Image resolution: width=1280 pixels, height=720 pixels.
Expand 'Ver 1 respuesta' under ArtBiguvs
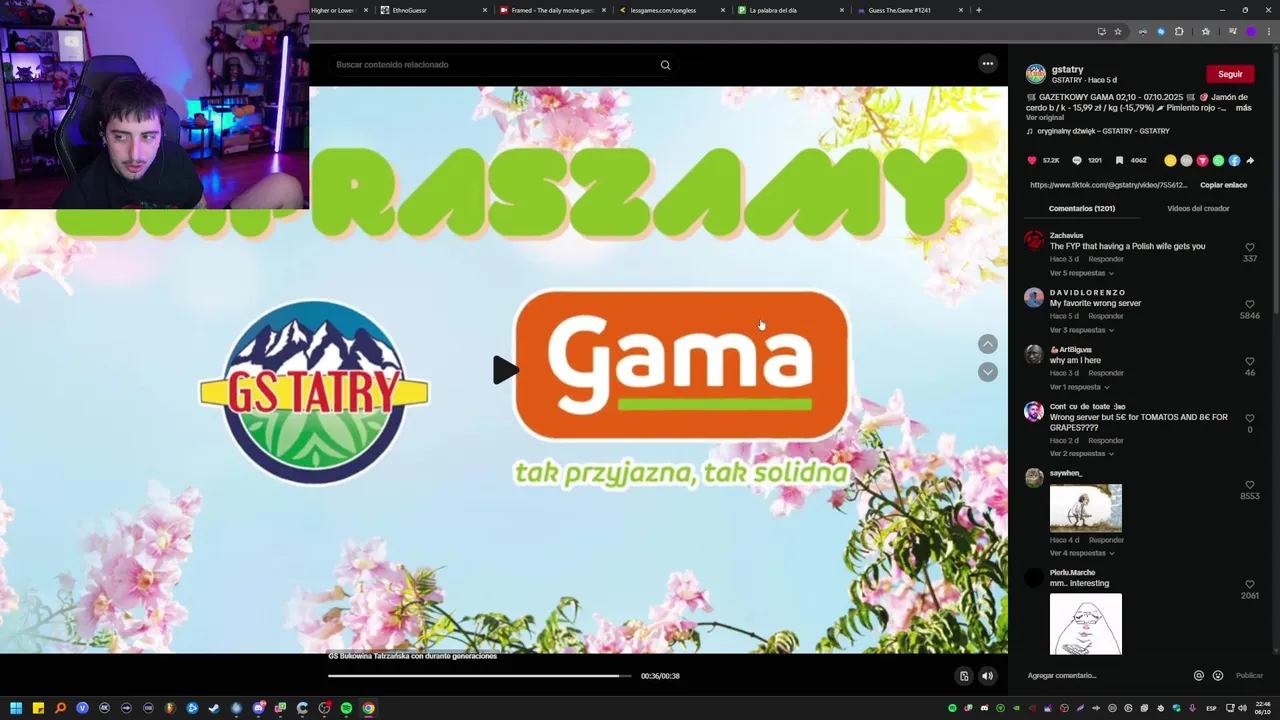[x=1078, y=387]
